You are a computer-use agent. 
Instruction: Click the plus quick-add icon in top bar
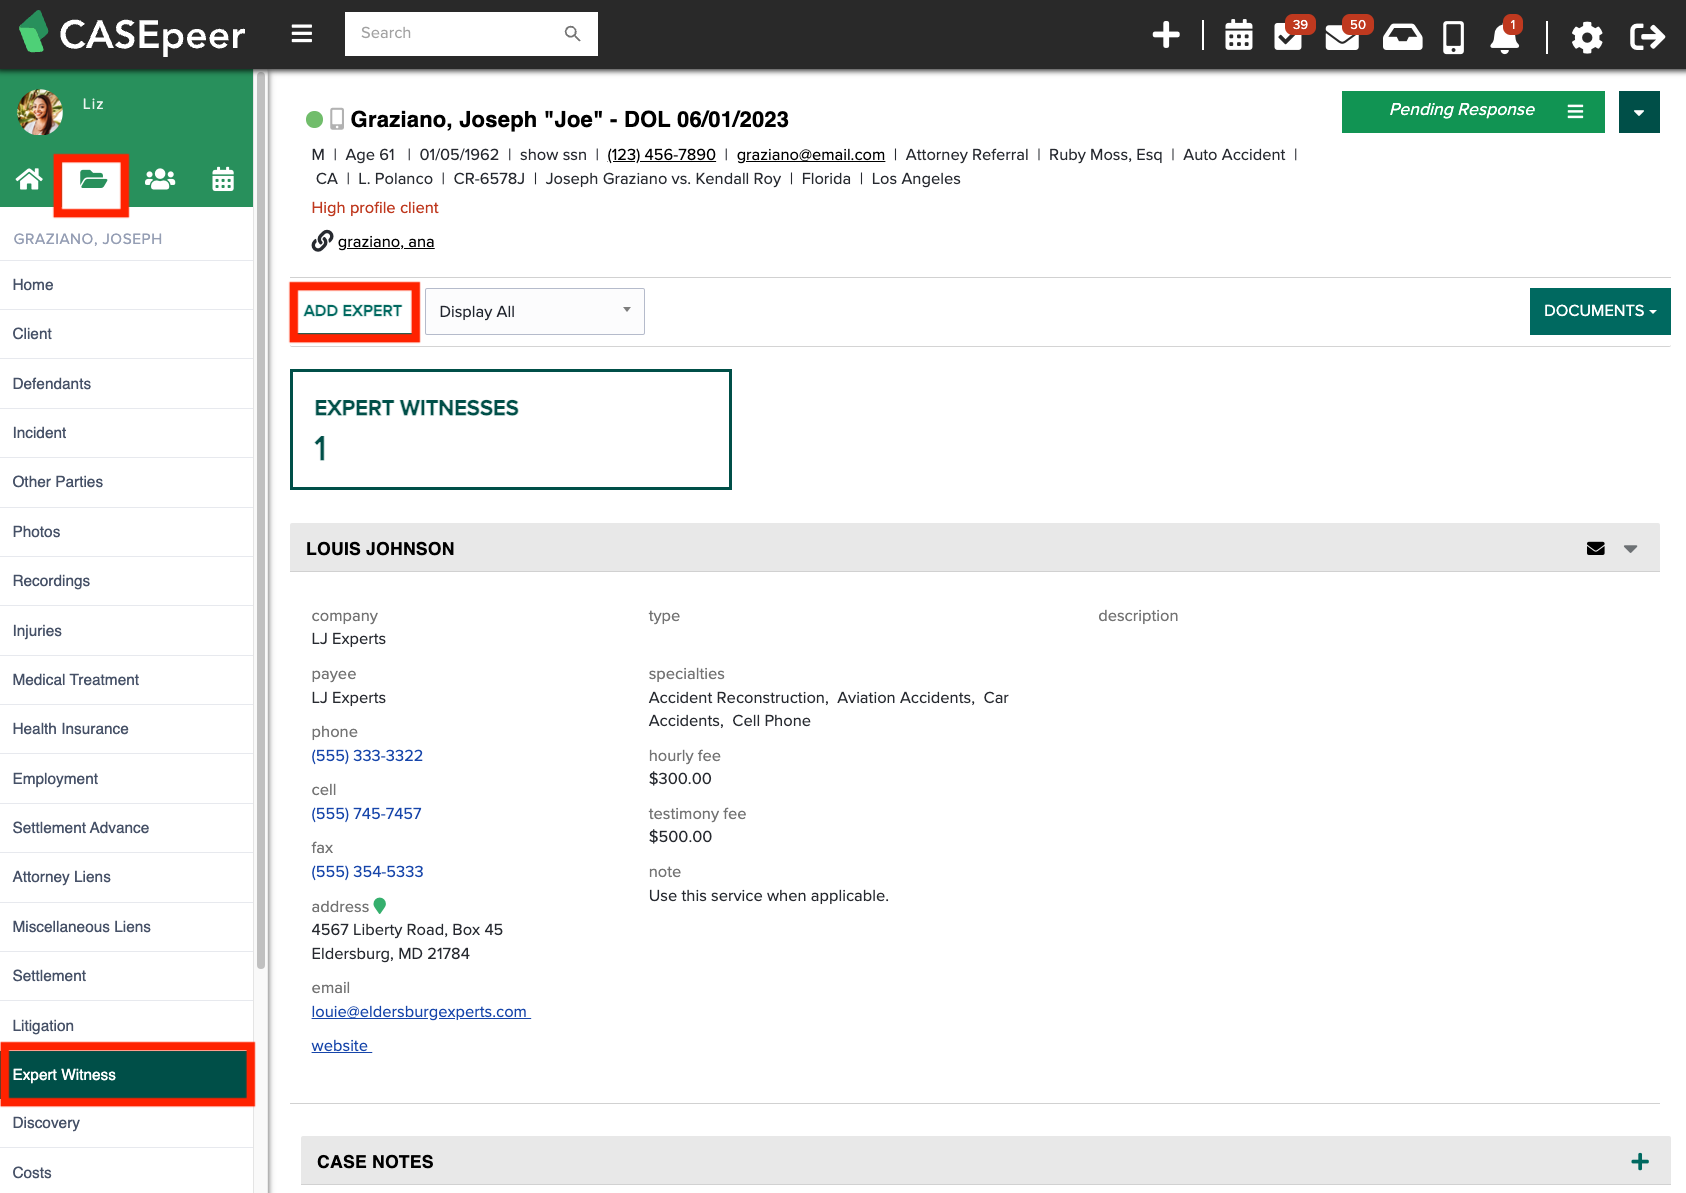pos(1166,35)
